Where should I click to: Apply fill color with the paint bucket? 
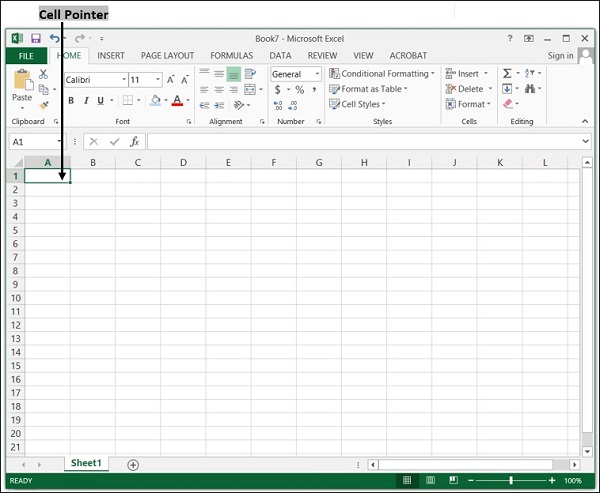pyautogui.click(x=155, y=100)
